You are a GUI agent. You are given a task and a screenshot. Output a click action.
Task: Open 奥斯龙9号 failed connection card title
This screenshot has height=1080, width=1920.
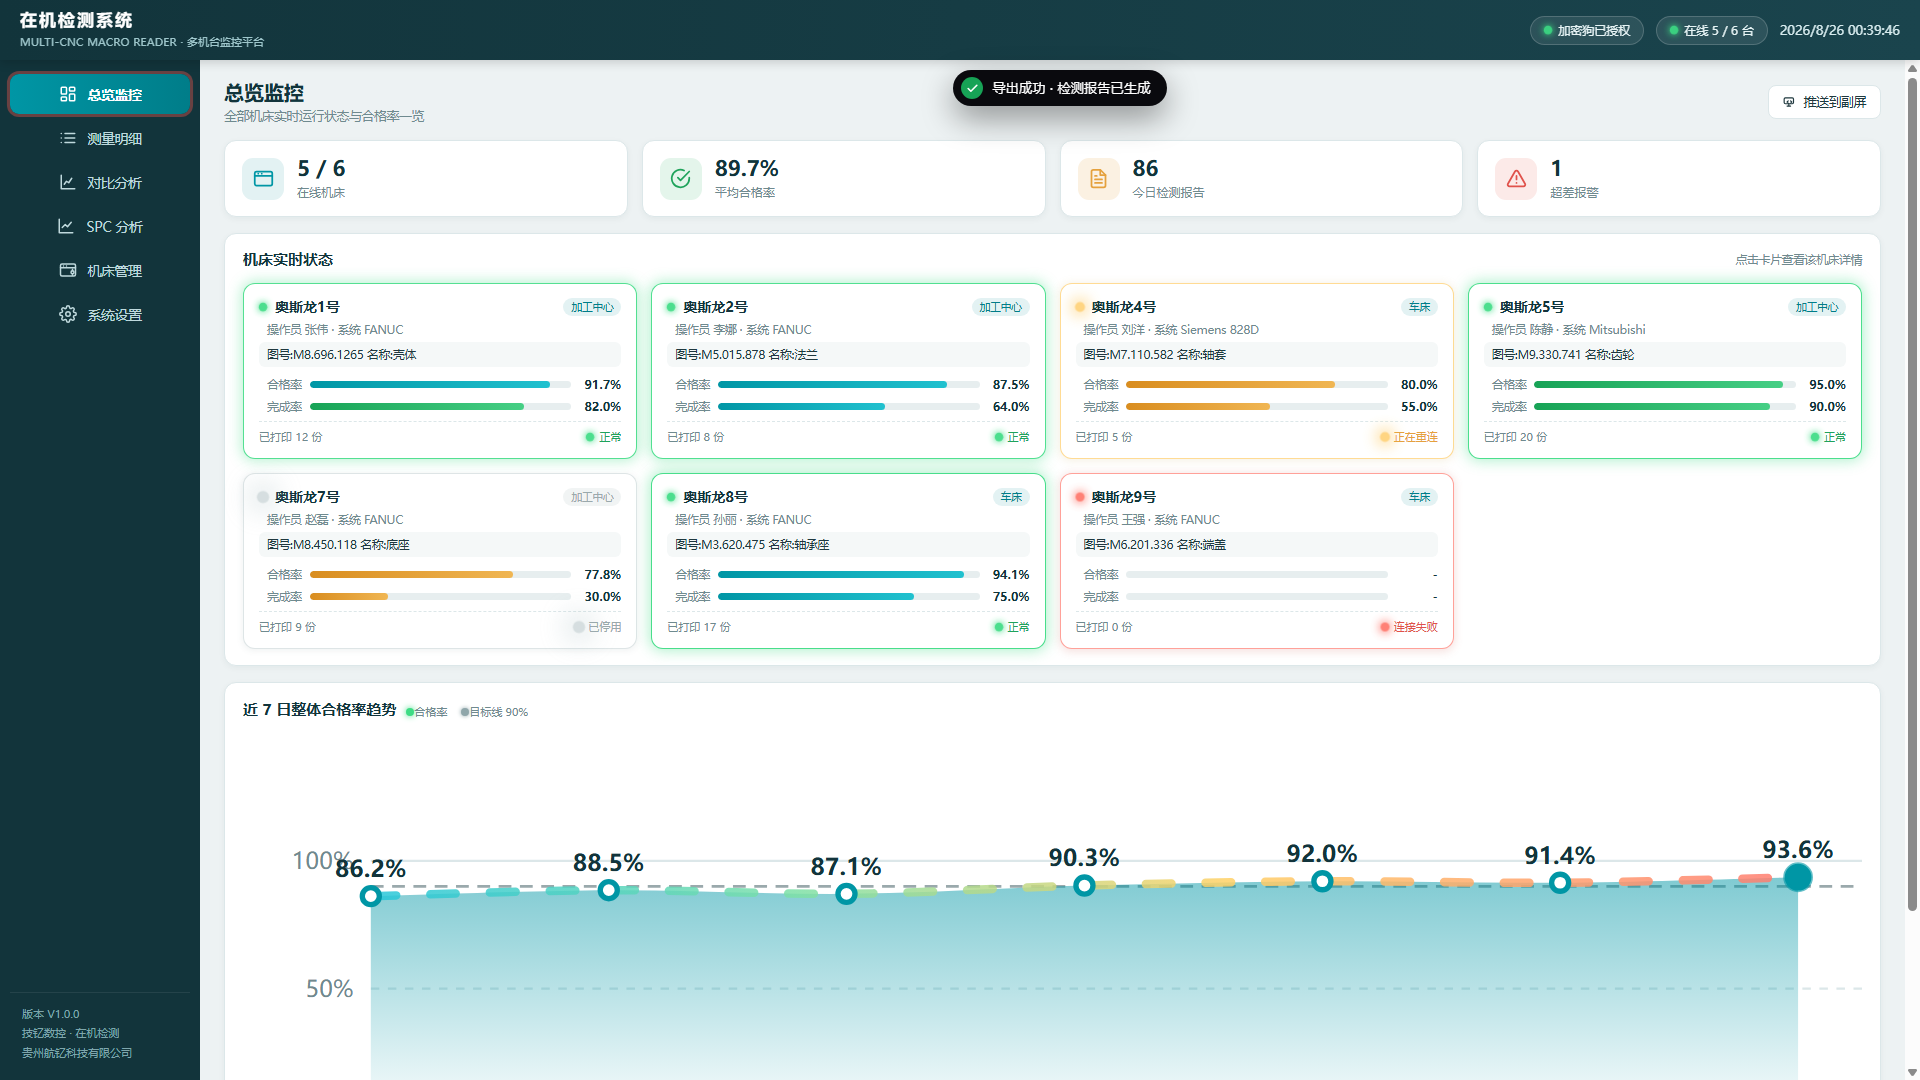(1123, 497)
